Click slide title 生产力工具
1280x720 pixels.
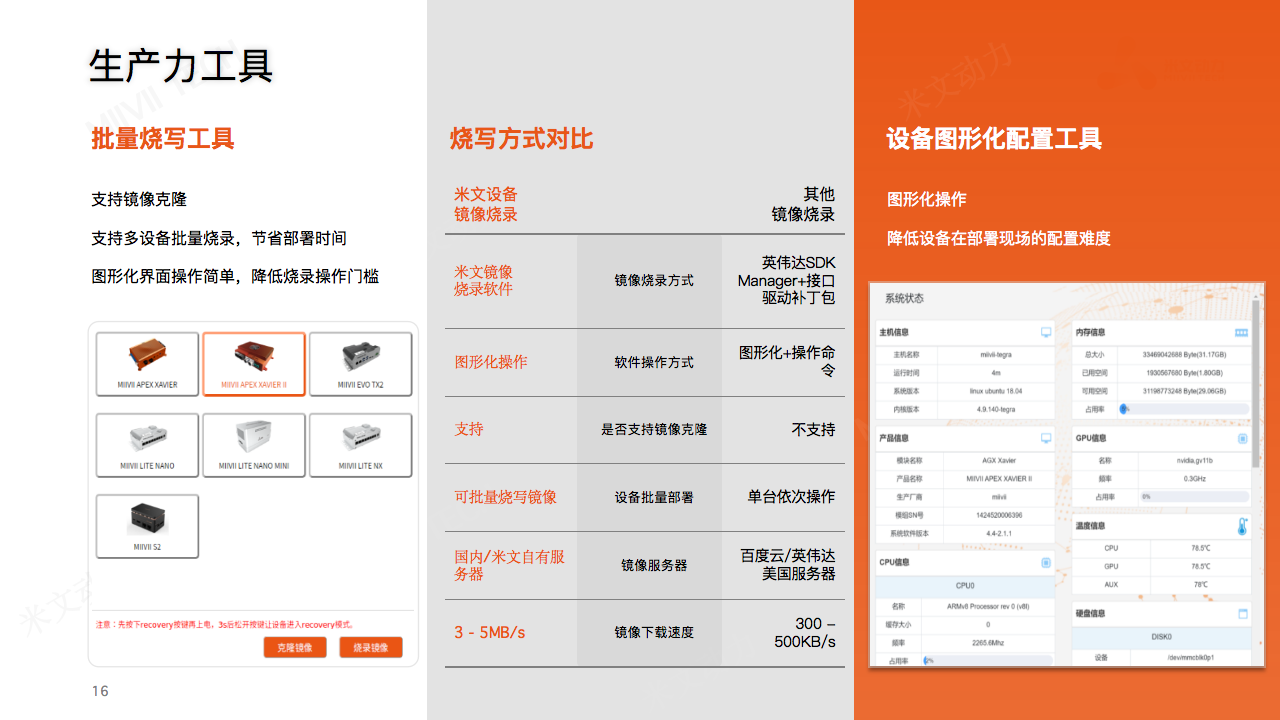tap(181, 65)
